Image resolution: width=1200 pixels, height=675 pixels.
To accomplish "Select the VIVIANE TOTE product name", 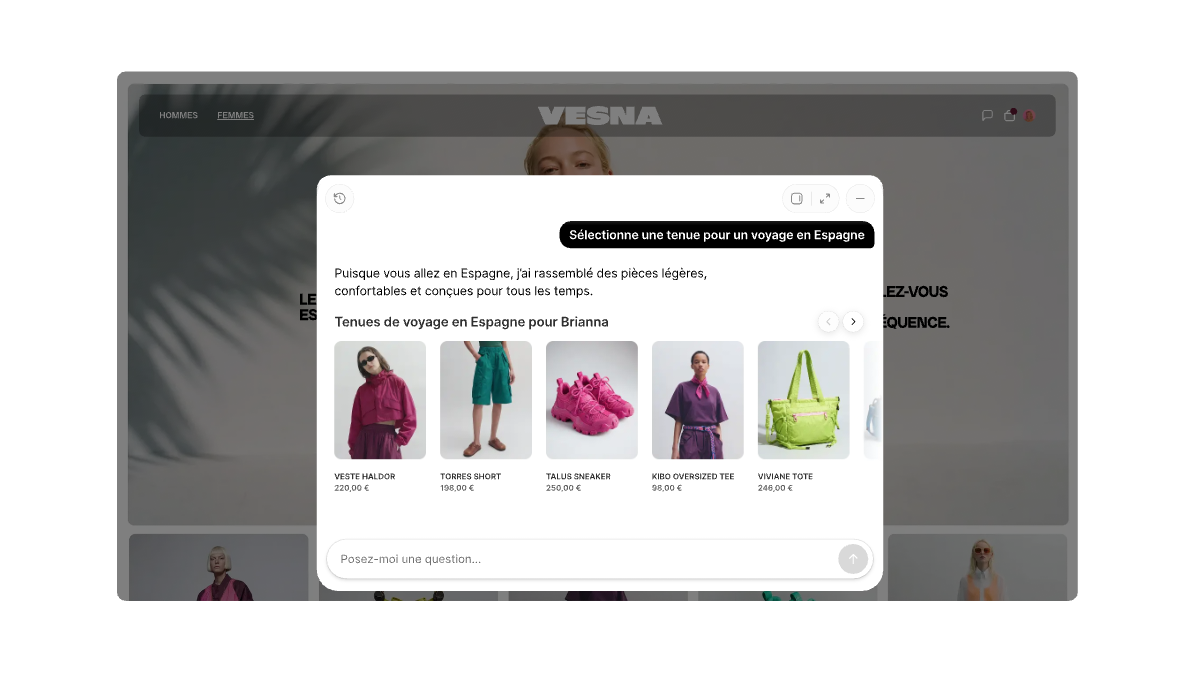I will tap(785, 476).
